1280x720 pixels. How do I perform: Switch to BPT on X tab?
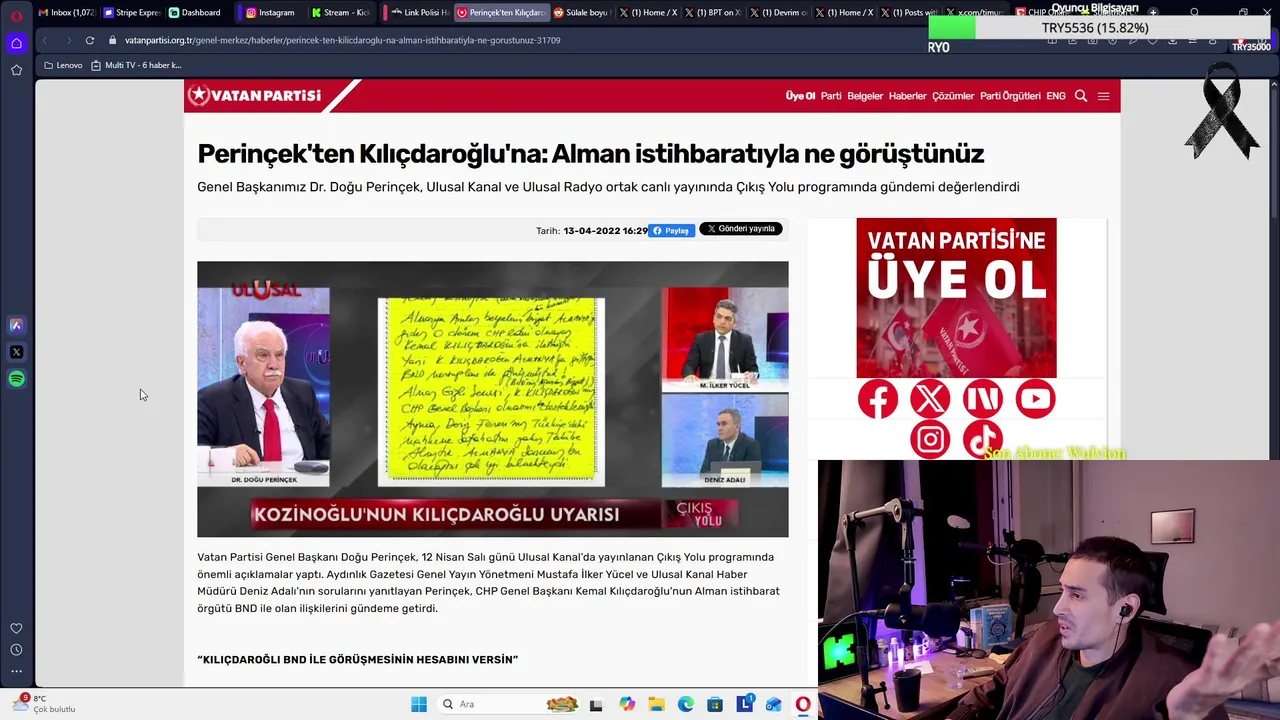714,12
